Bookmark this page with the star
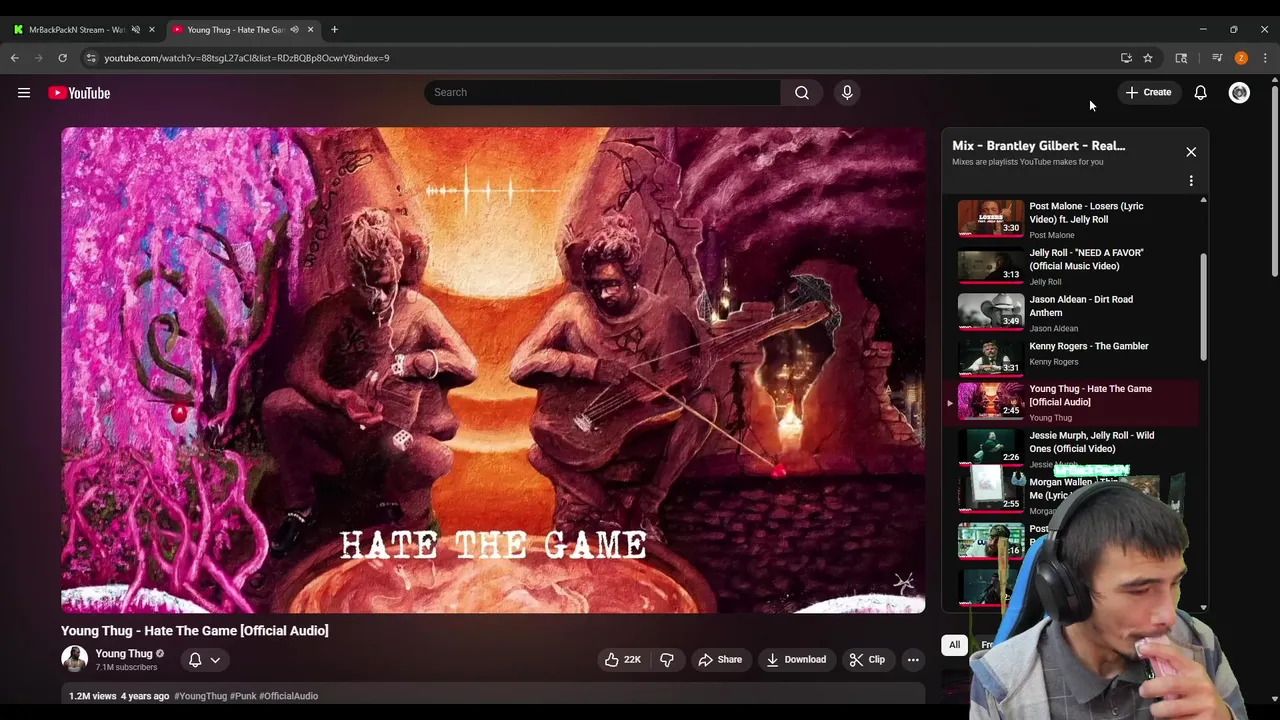This screenshot has width=1280, height=720. tap(1148, 58)
